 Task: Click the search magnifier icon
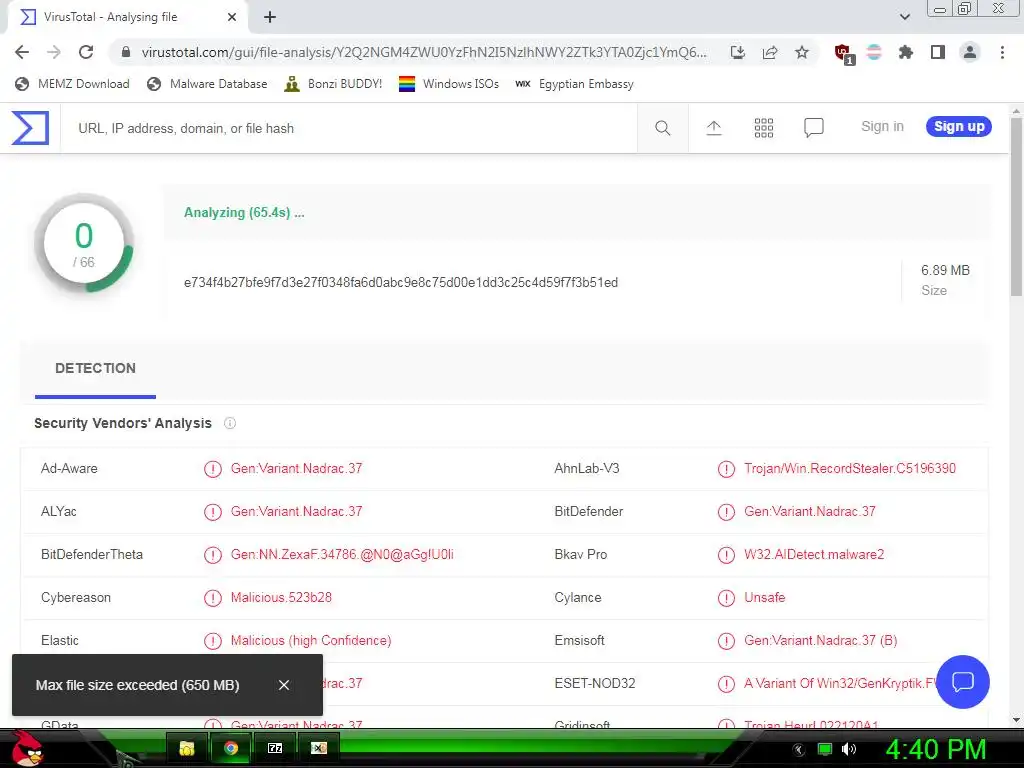click(662, 128)
